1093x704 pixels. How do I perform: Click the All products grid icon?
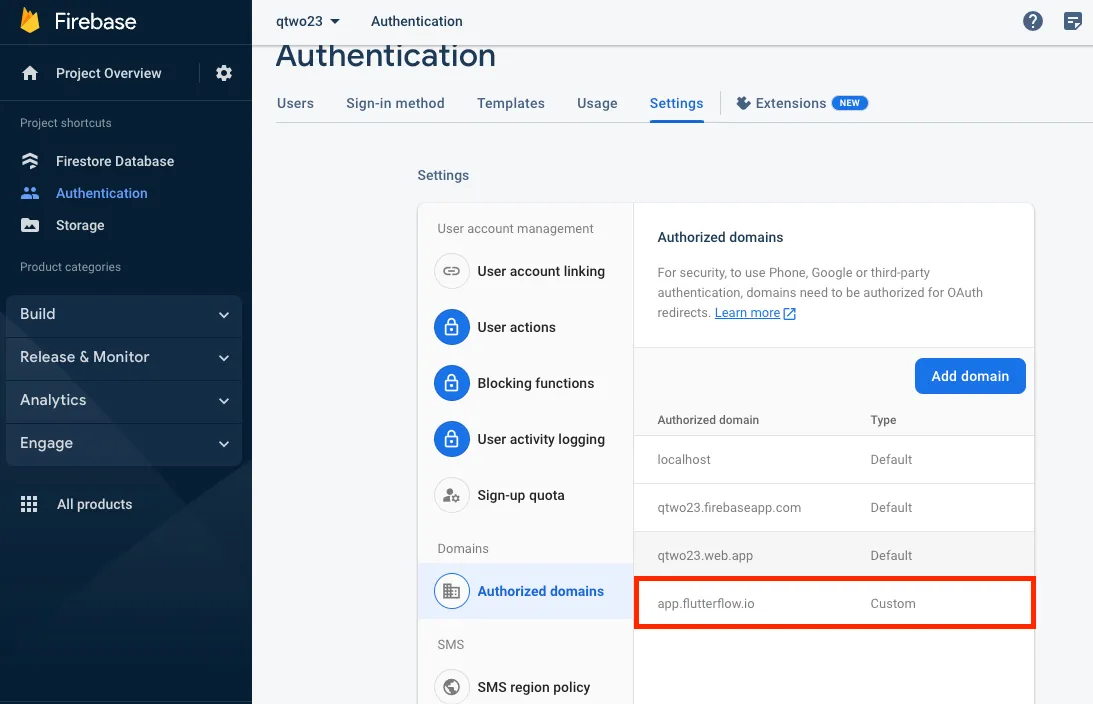[29, 504]
